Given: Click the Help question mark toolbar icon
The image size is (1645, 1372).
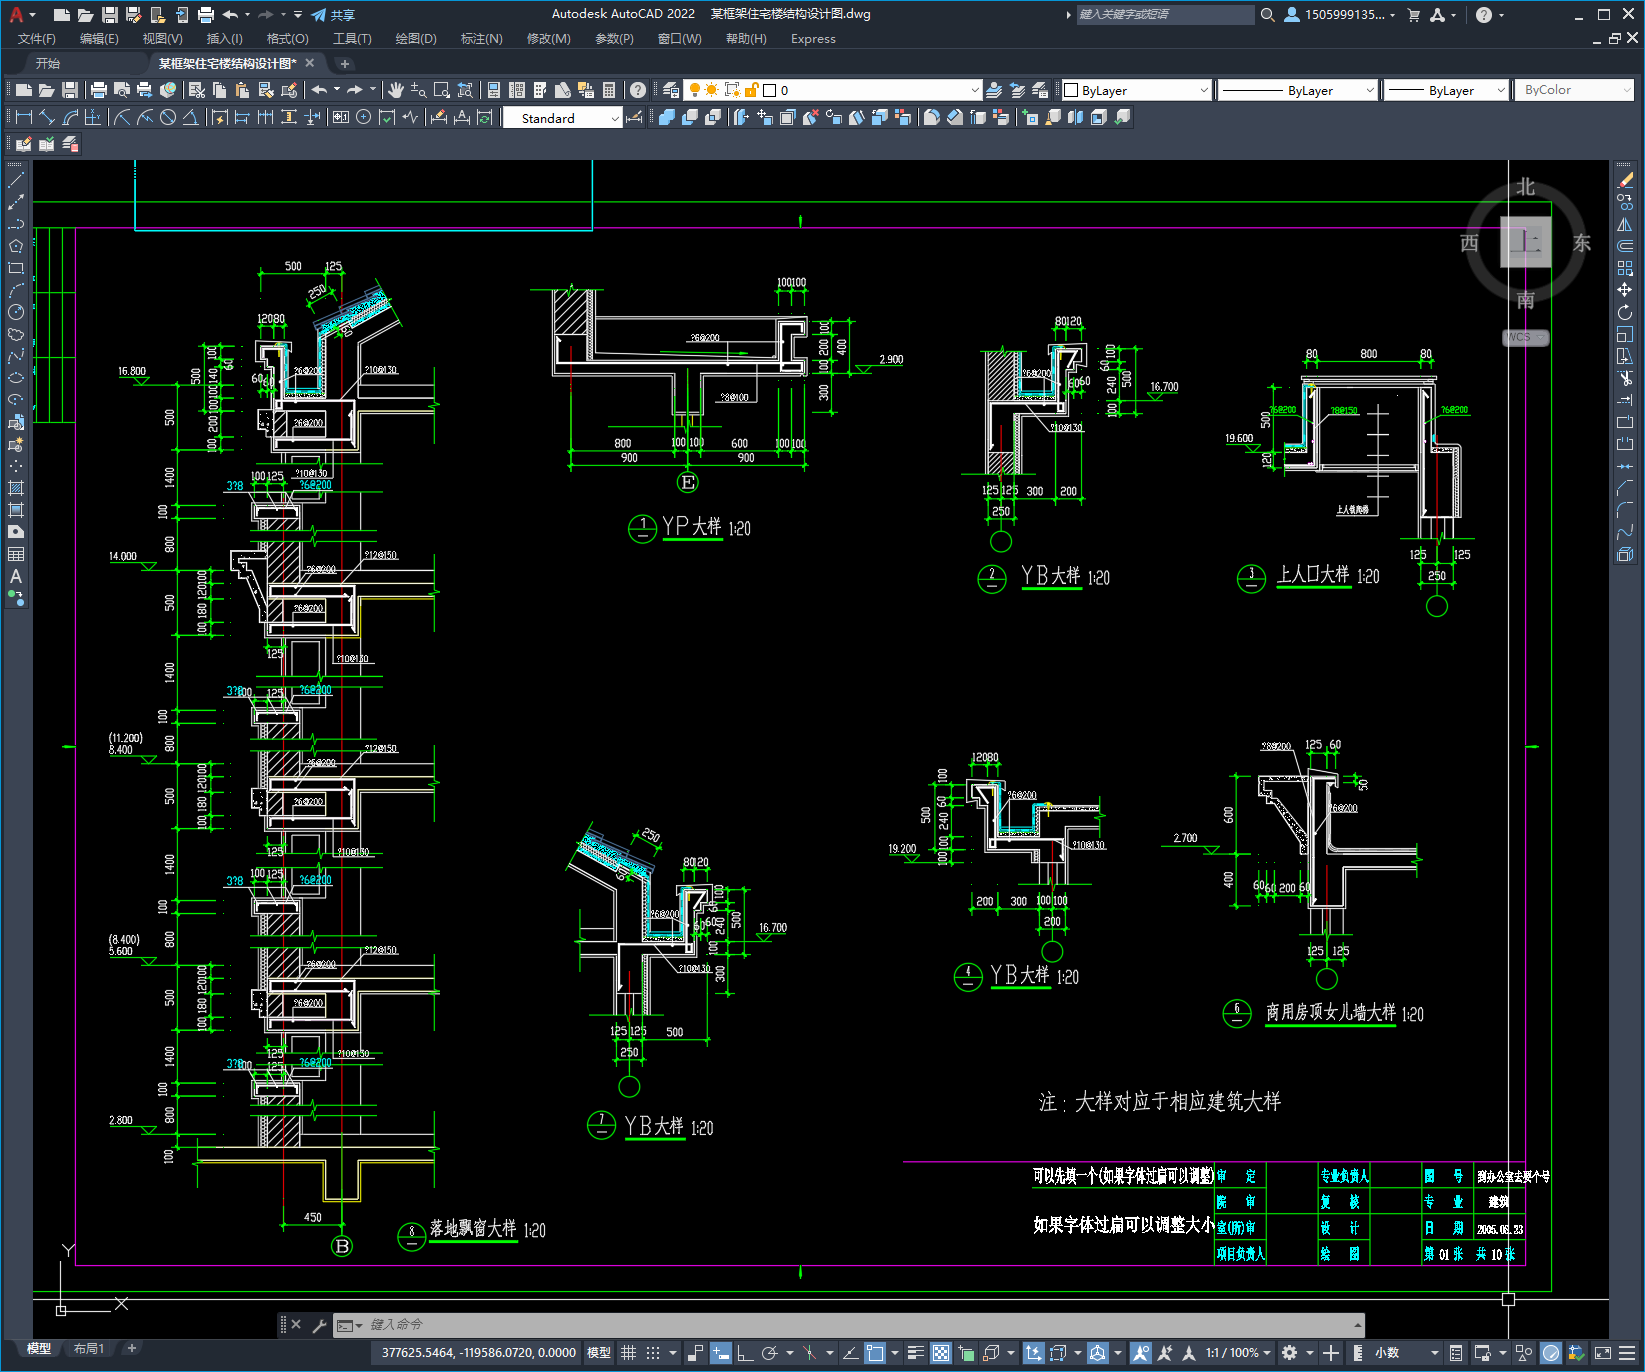Looking at the screenshot, I should [x=638, y=90].
